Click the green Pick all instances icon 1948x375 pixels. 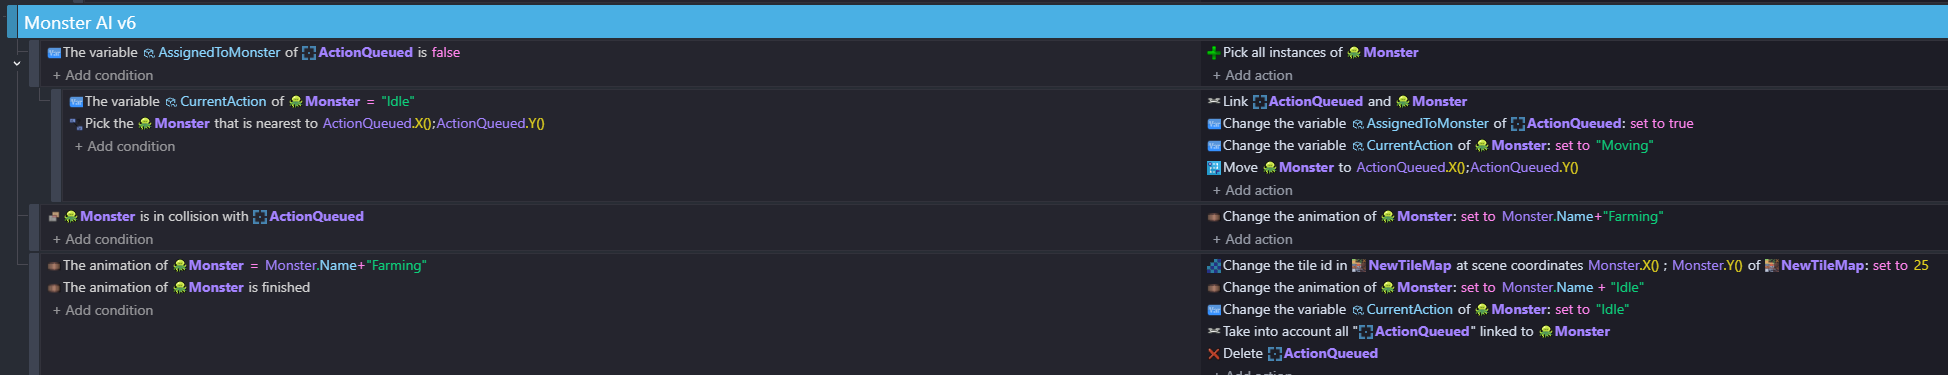(1213, 53)
